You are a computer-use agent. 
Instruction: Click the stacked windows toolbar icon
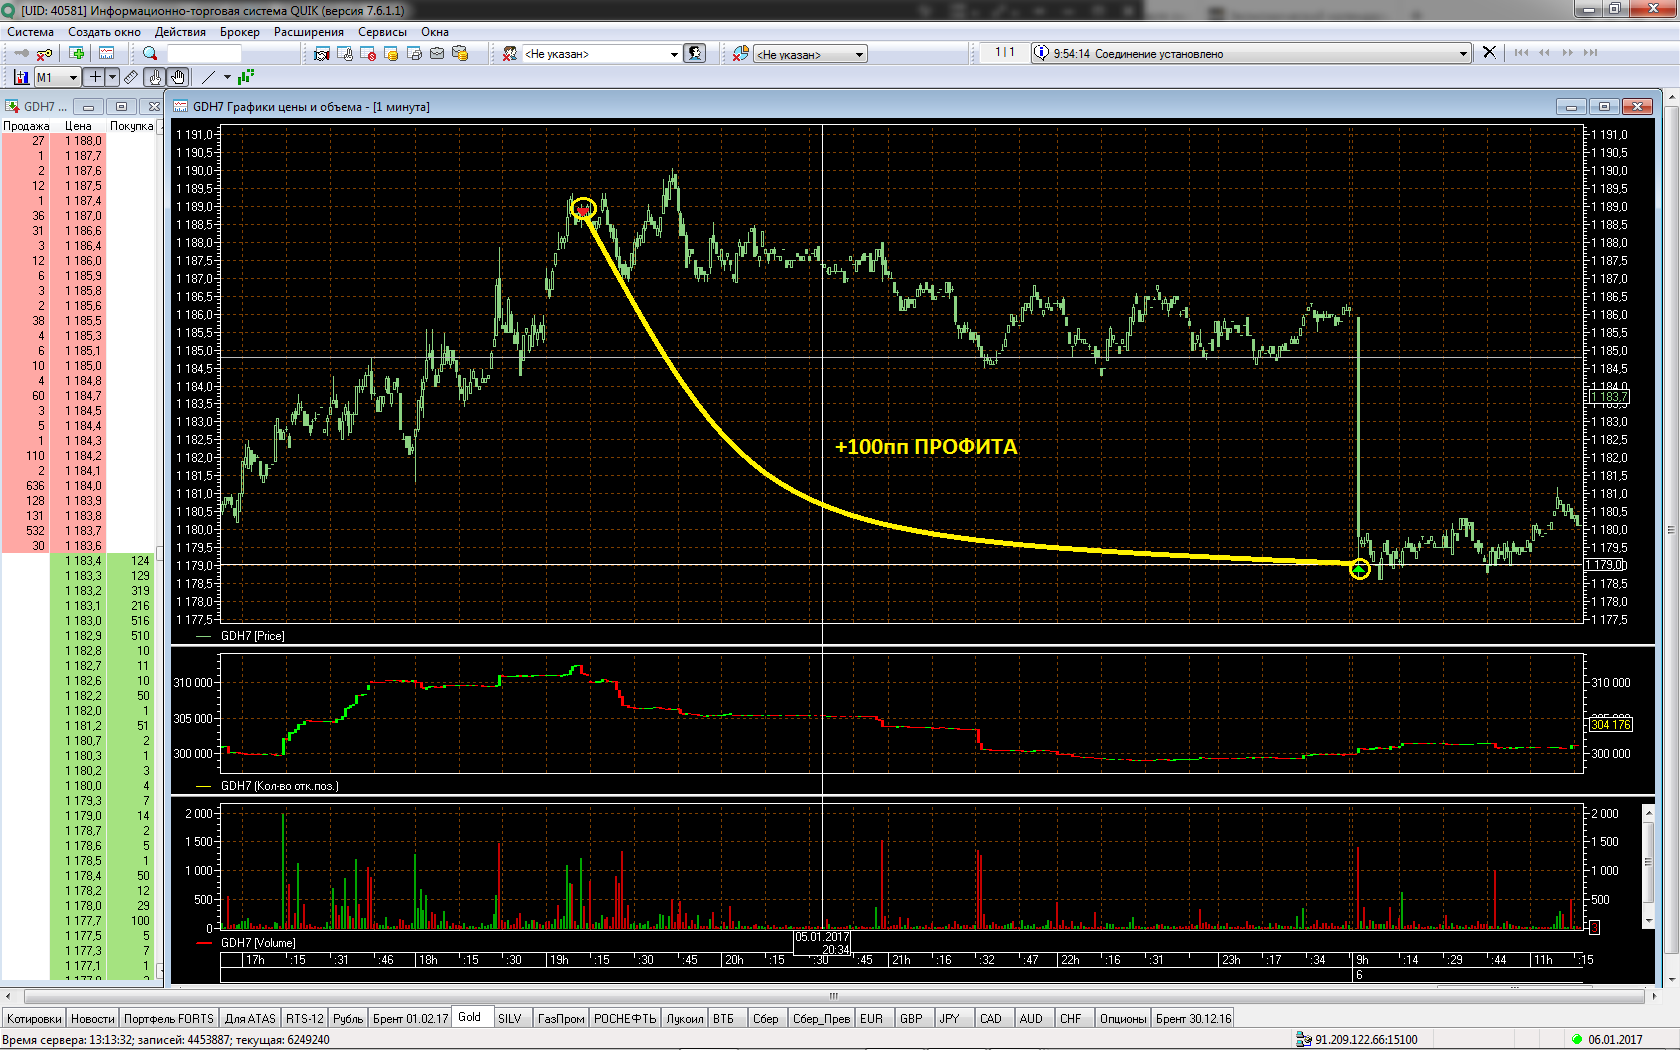tap(414, 53)
